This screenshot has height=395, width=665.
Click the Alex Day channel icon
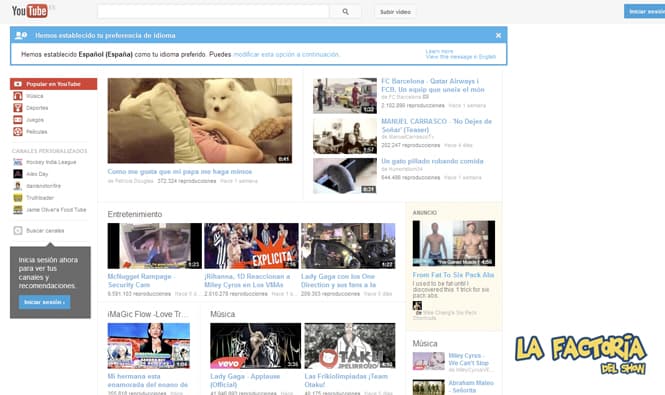18,174
